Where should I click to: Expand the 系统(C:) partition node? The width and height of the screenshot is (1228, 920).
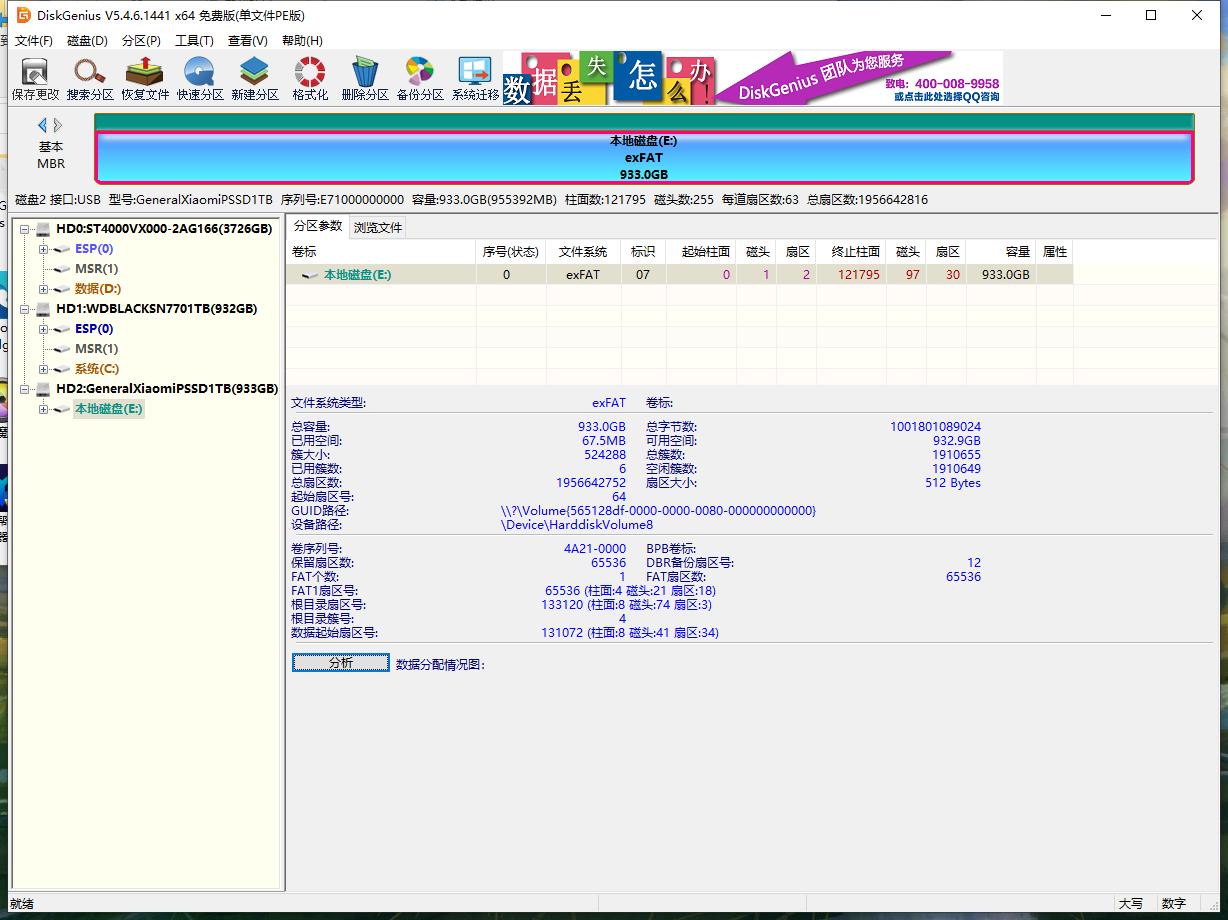click(x=44, y=369)
